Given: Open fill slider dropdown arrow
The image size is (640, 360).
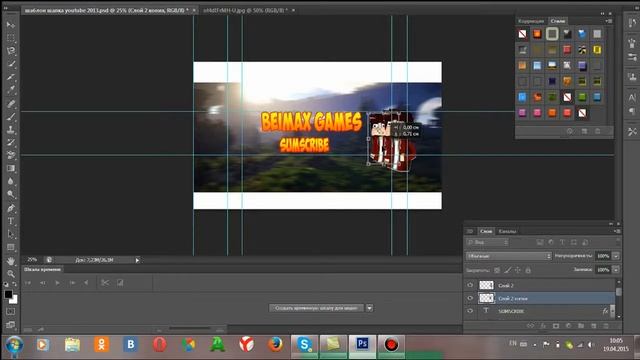Looking at the screenshot, I should click(616, 269).
